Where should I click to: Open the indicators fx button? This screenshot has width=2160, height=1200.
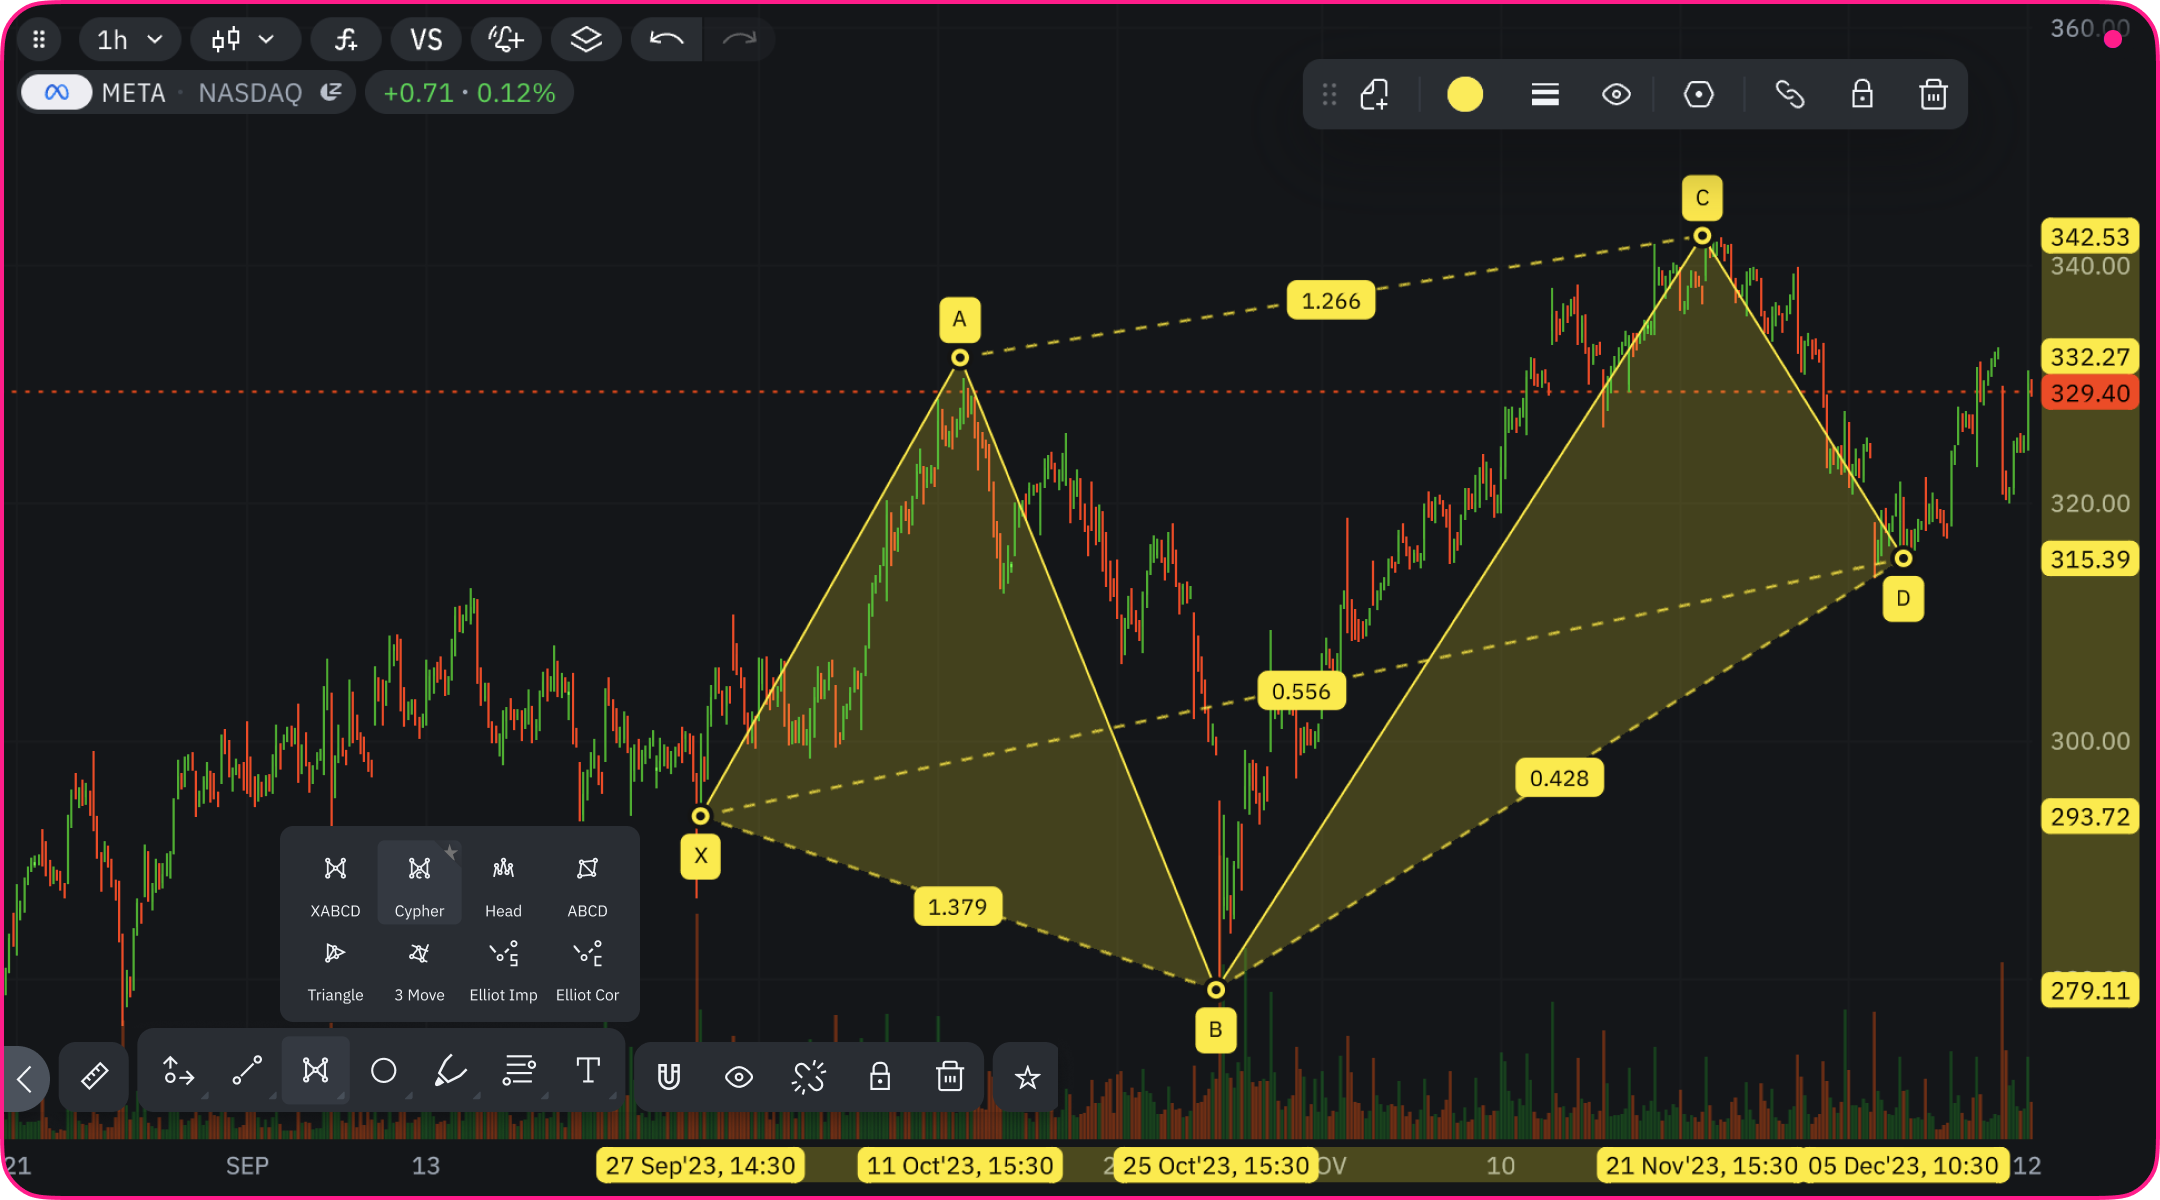tap(346, 40)
